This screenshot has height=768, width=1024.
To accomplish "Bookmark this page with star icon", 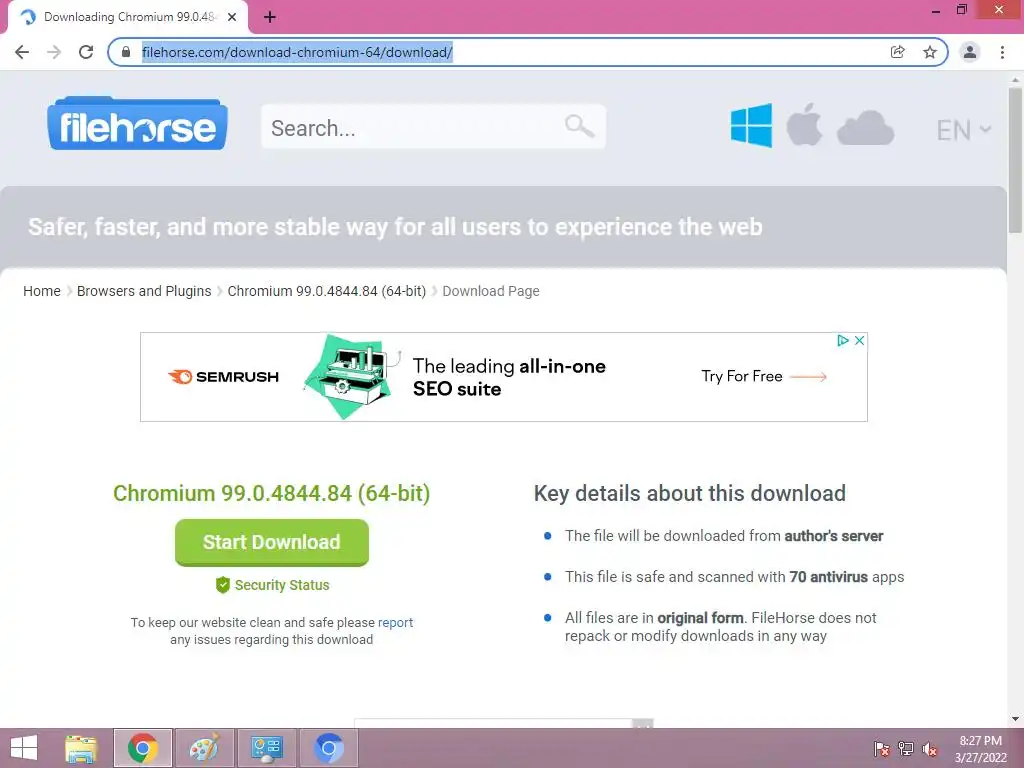I will pyautogui.click(x=930, y=52).
